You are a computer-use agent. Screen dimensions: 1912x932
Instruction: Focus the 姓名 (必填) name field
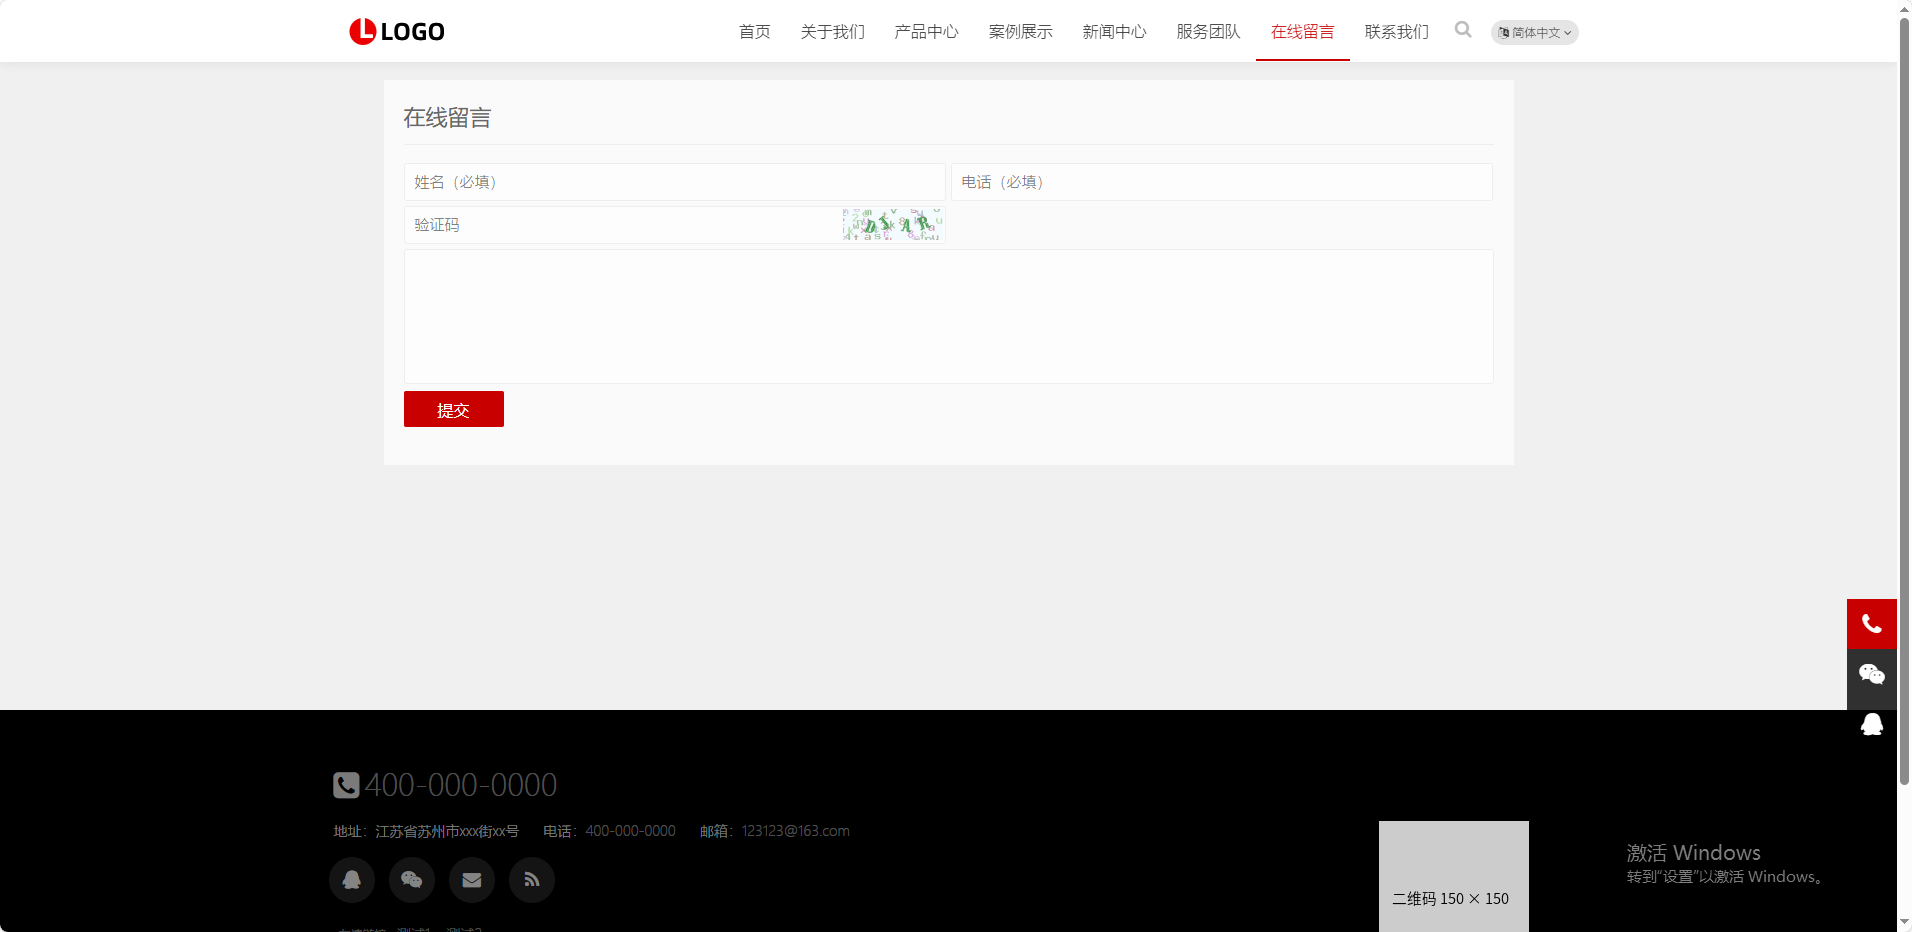674,182
